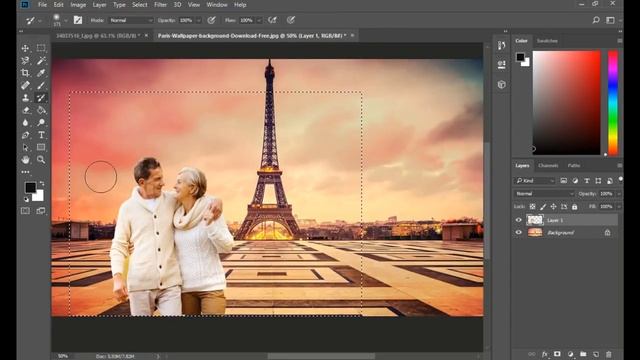Image resolution: width=640 pixels, height=360 pixels.
Task: Toggle lock image pixels
Action: [543, 207]
